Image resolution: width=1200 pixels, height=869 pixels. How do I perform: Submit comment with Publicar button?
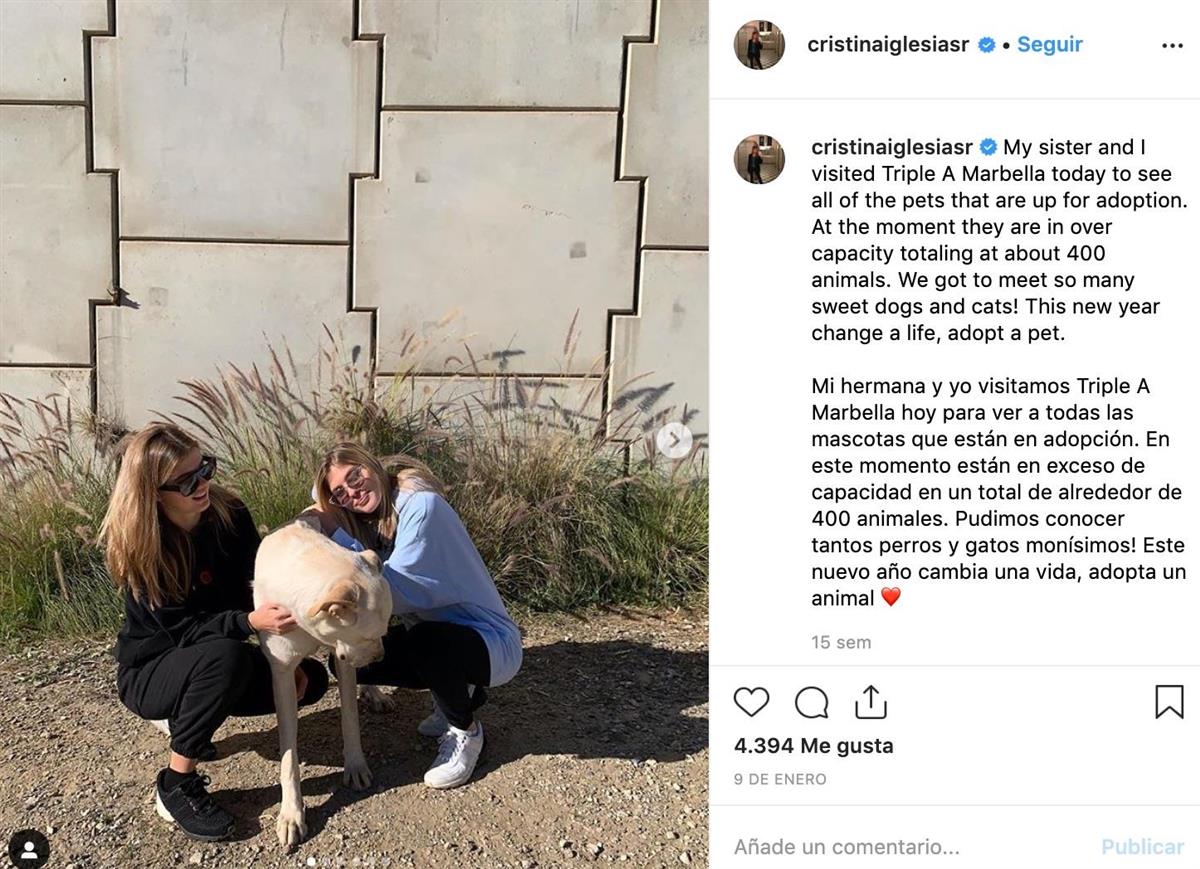click(1143, 847)
